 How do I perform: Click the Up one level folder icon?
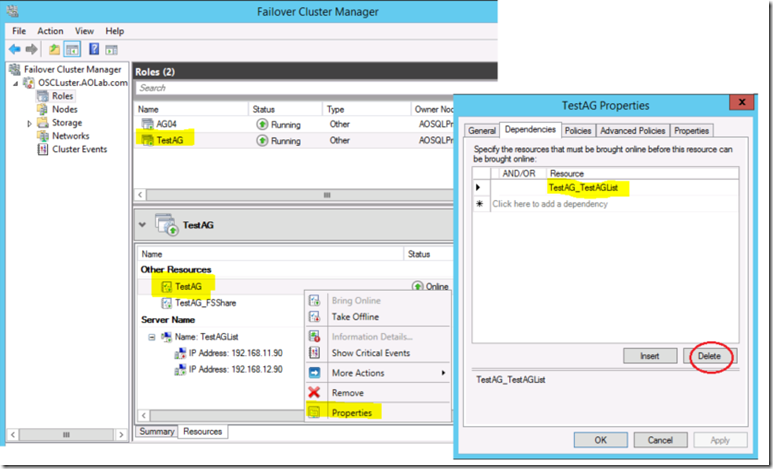(x=54, y=49)
